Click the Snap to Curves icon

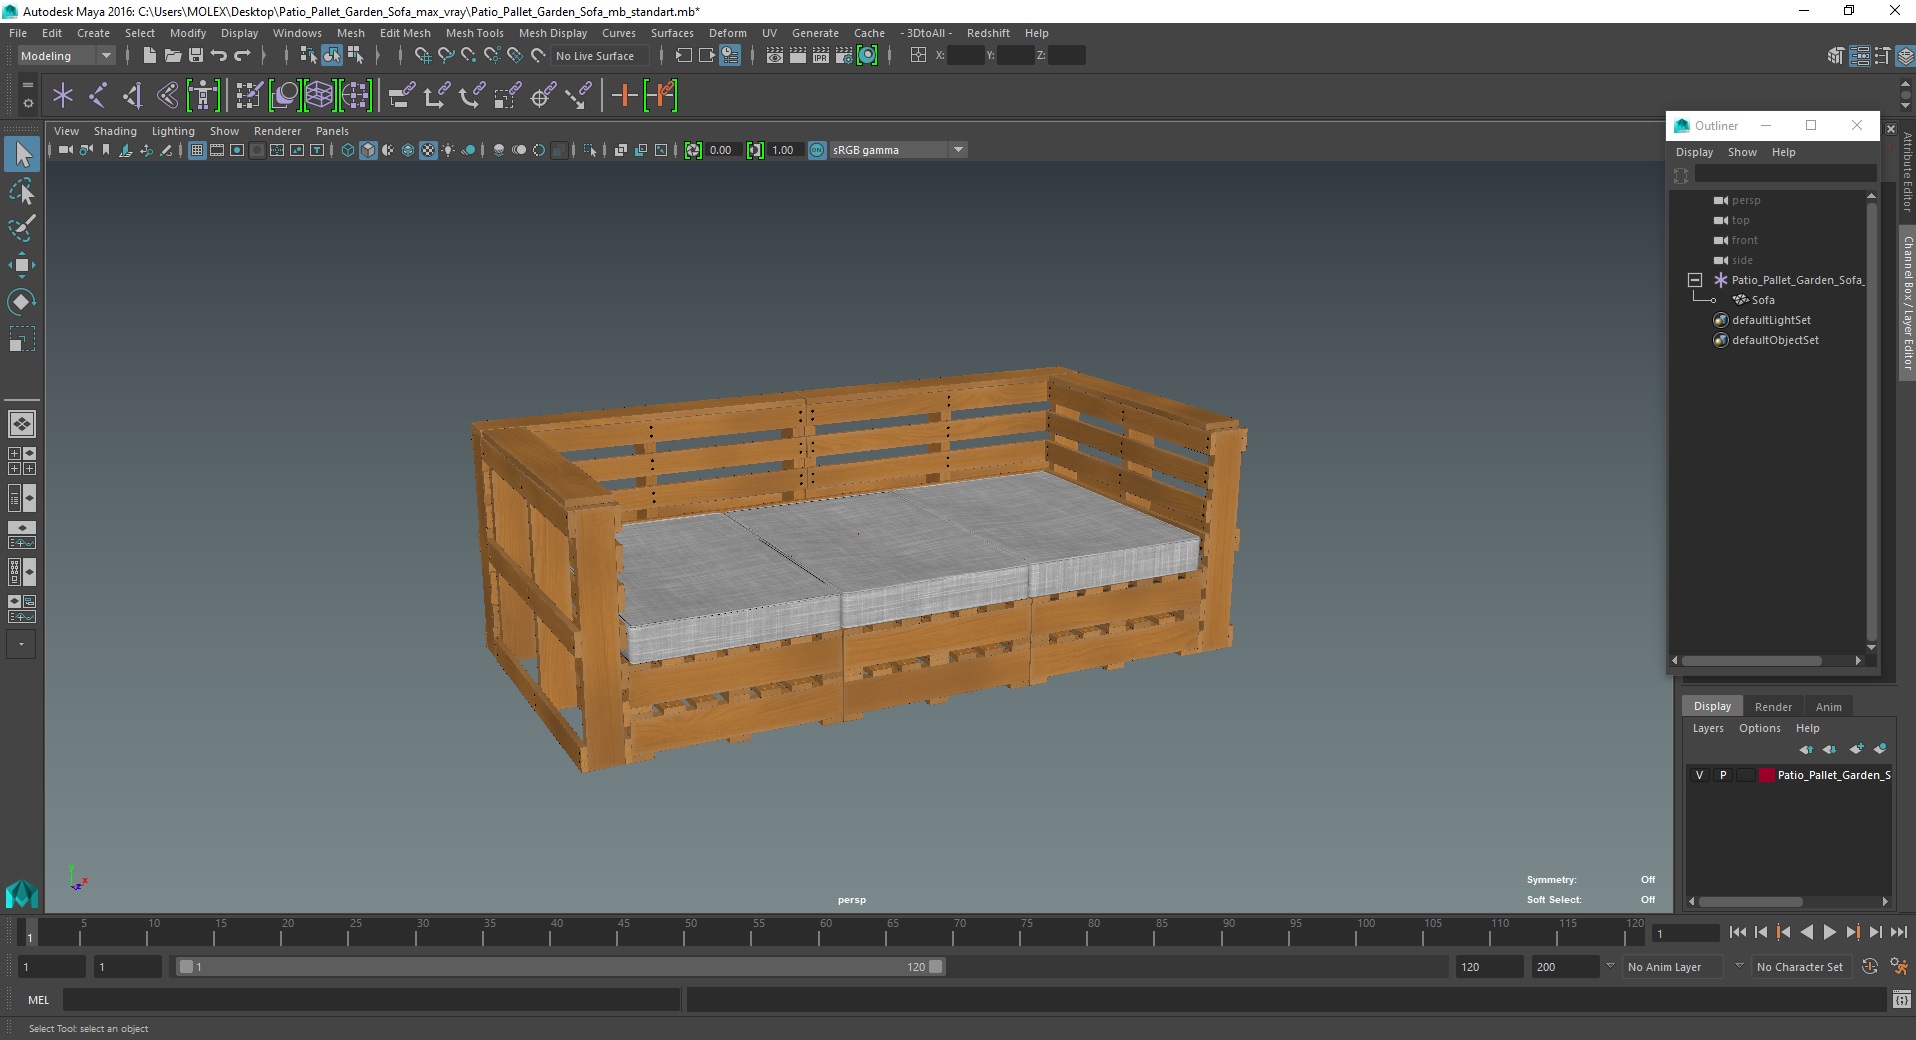click(446, 56)
